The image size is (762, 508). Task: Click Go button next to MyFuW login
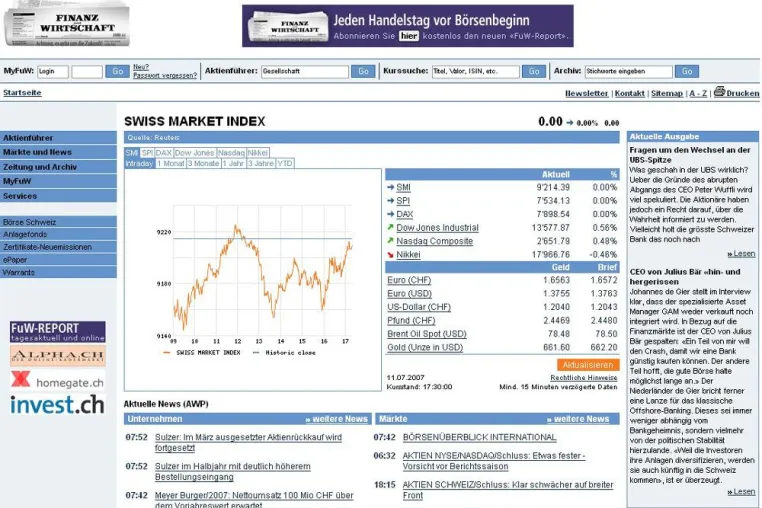tap(118, 71)
